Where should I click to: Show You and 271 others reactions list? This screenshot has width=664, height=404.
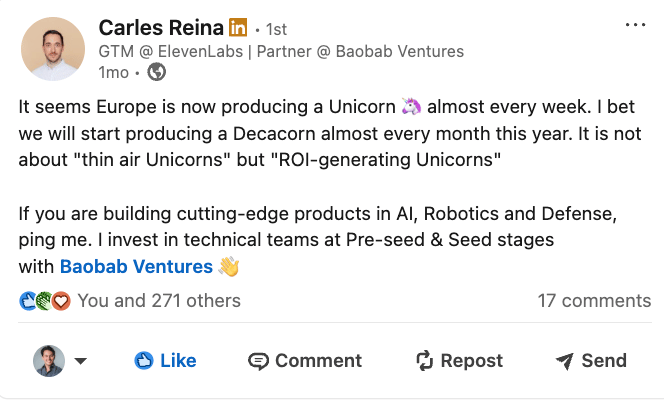click(158, 300)
